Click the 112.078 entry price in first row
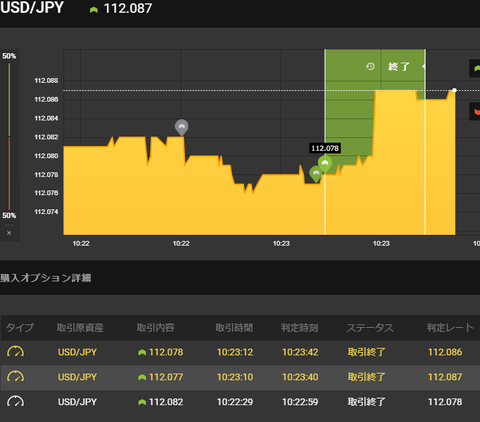The width and height of the screenshot is (480, 422). click(x=166, y=352)
